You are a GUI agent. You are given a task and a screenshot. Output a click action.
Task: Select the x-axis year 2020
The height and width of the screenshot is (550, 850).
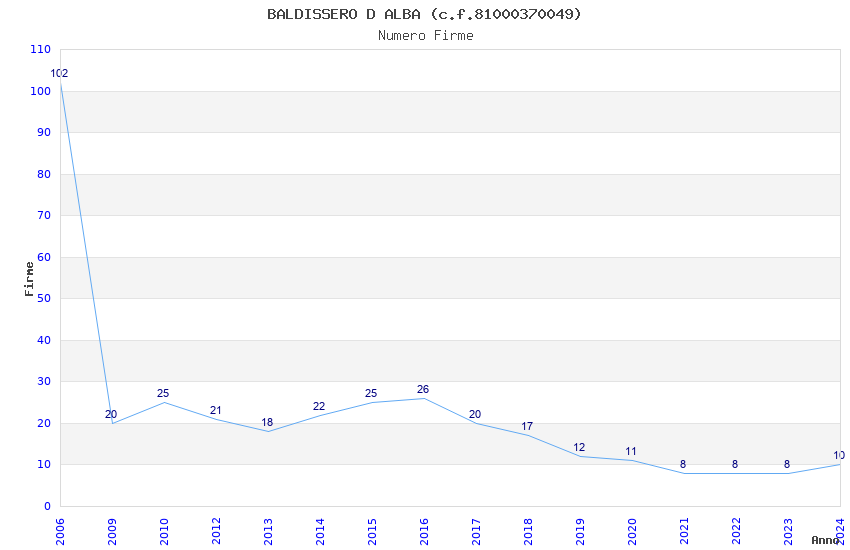(x=632, y=532)
